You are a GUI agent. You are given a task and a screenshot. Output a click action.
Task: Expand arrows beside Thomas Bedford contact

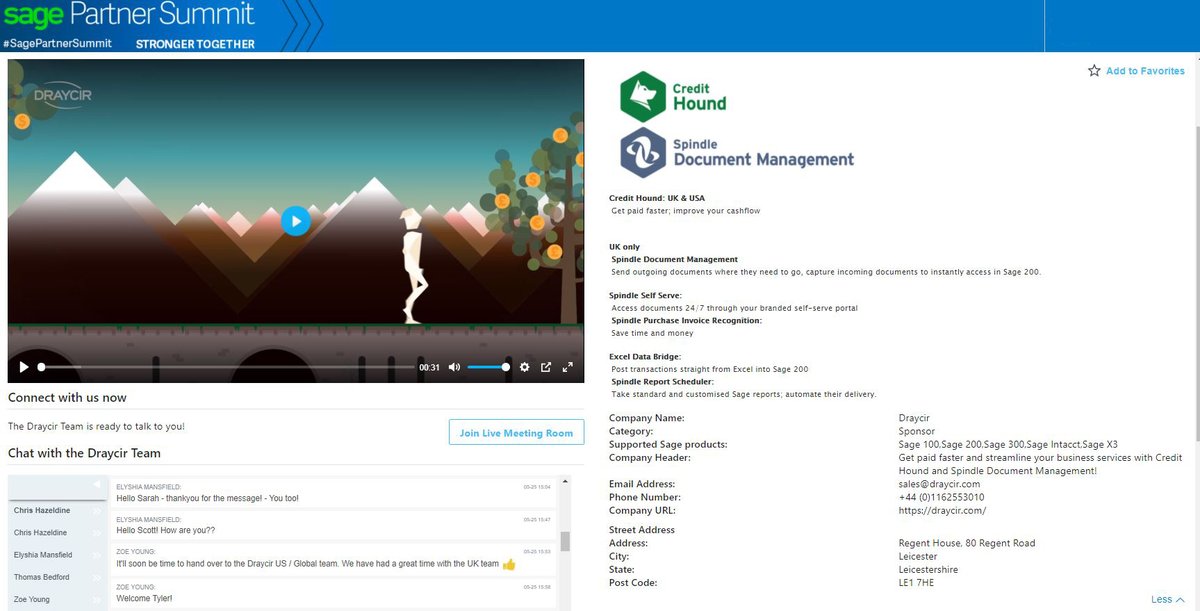pyautogui.click(x=97, y=577)
